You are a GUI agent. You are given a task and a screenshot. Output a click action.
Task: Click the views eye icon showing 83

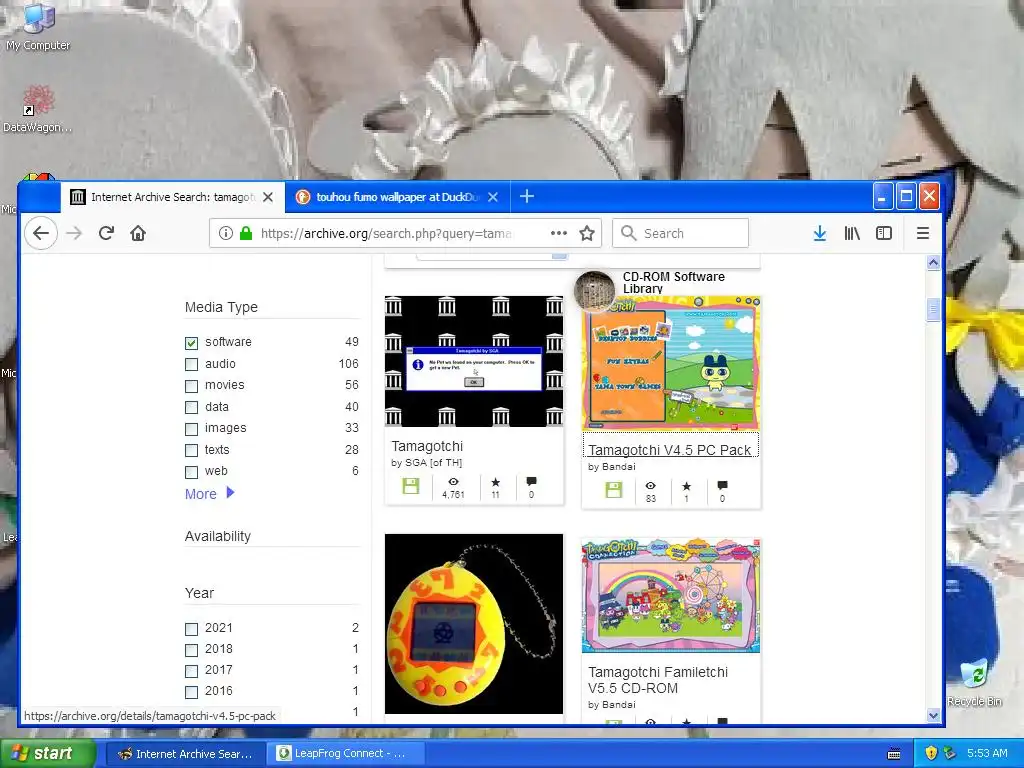[x=650, y=486]
